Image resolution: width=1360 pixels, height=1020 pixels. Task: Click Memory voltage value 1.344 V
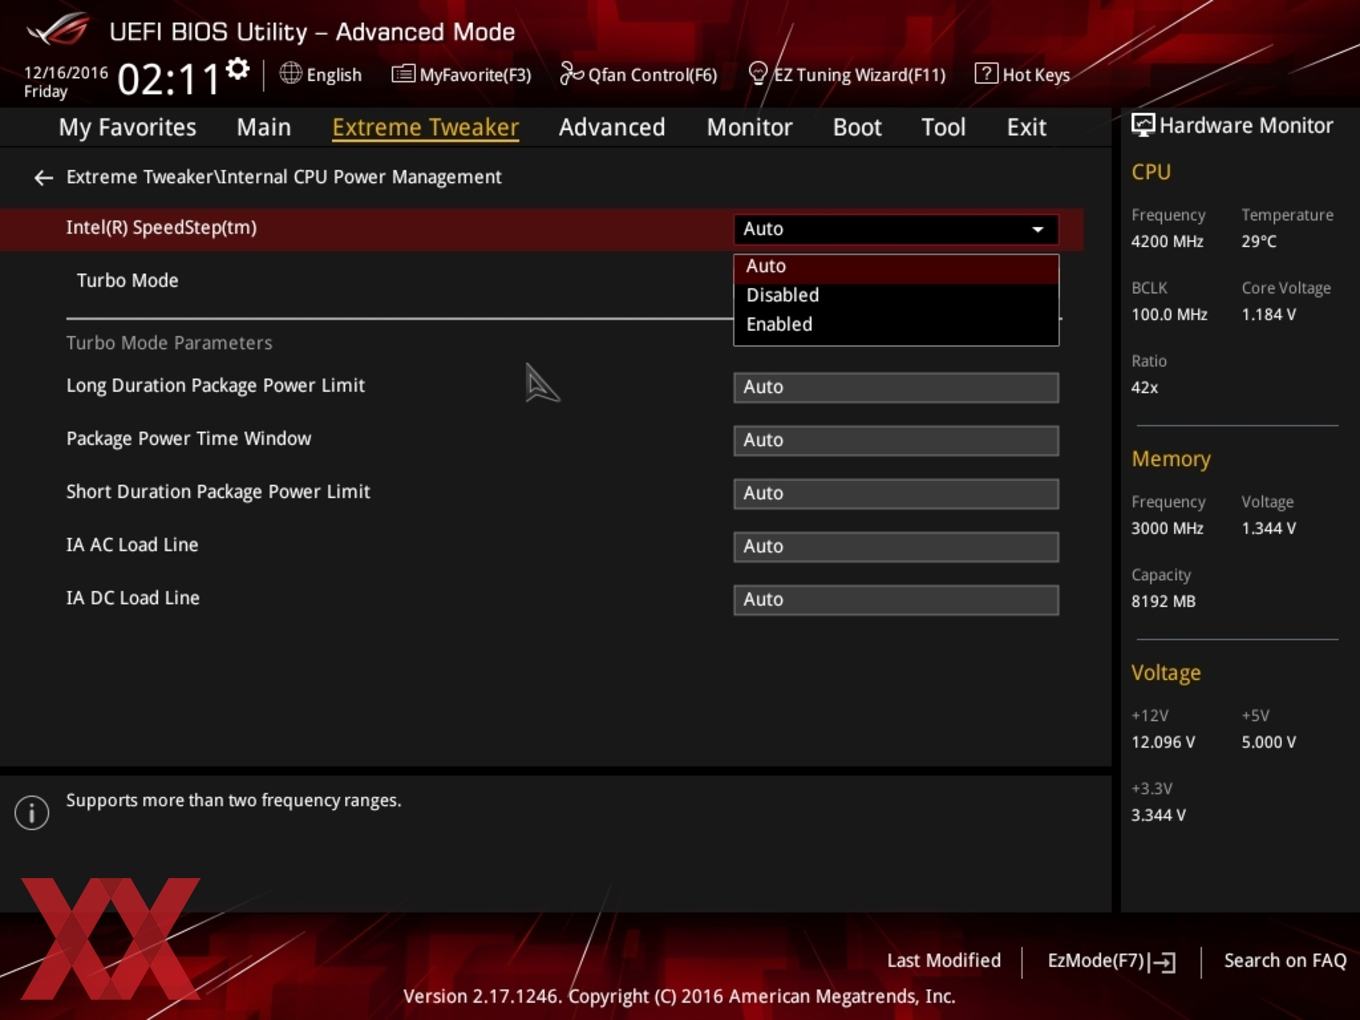[1268, 529]
